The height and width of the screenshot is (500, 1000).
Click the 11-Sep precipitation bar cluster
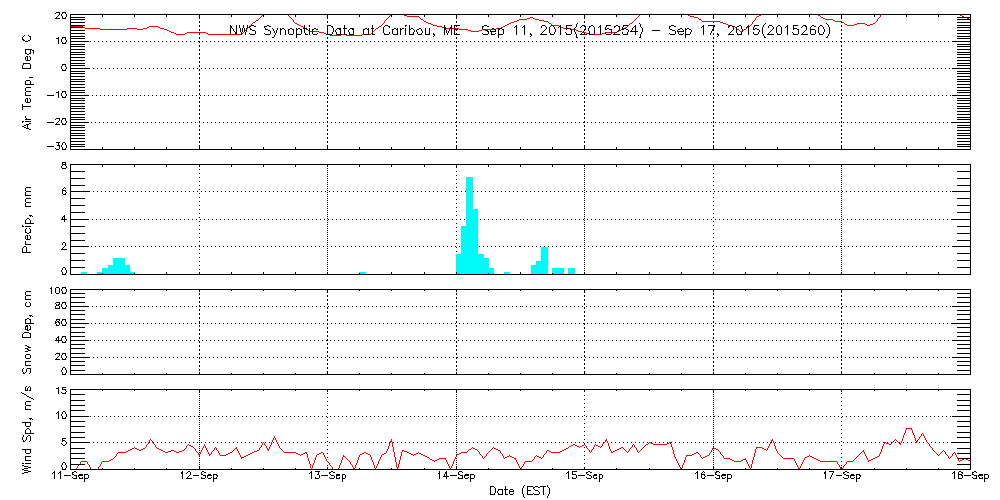tap(116, 267)
